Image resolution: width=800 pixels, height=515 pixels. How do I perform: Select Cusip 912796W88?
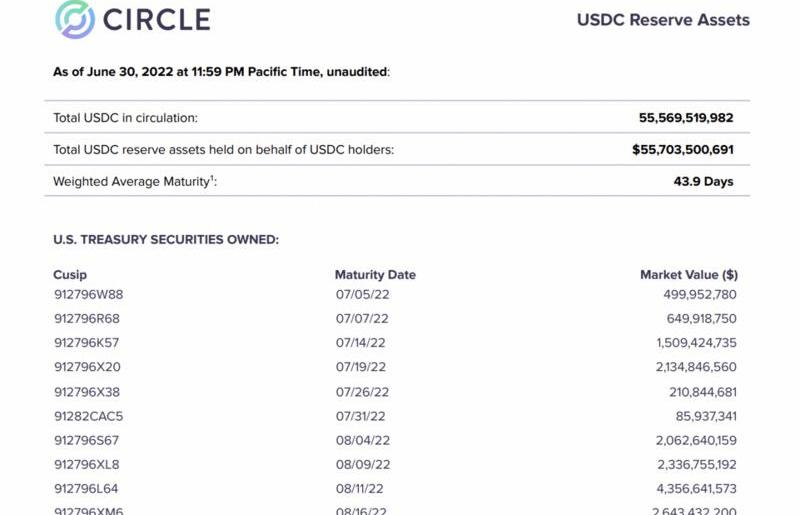pyautogui.click(x=88, y=295)
